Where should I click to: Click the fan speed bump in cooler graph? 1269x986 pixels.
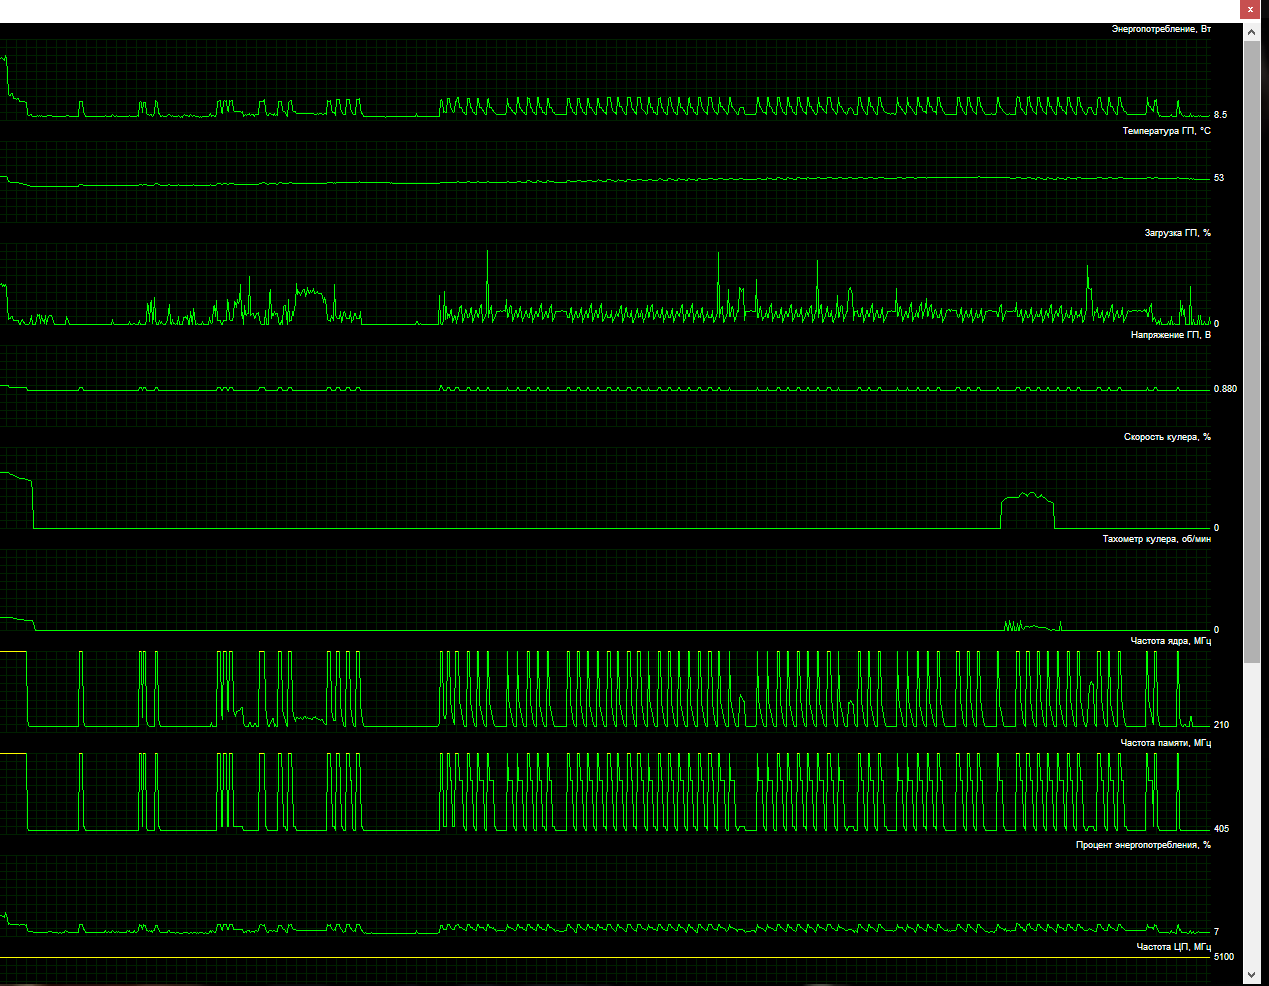[x=1028, y=509]
